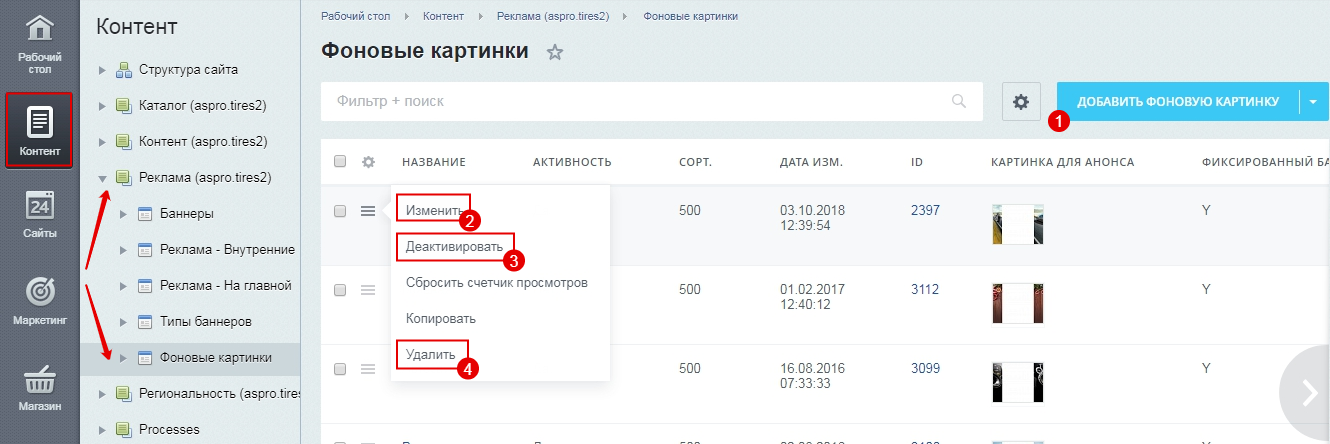This screenshot has width=1330, height=444.
Task: Expand Баннеры tree node
Action: [x=122, y=213]
